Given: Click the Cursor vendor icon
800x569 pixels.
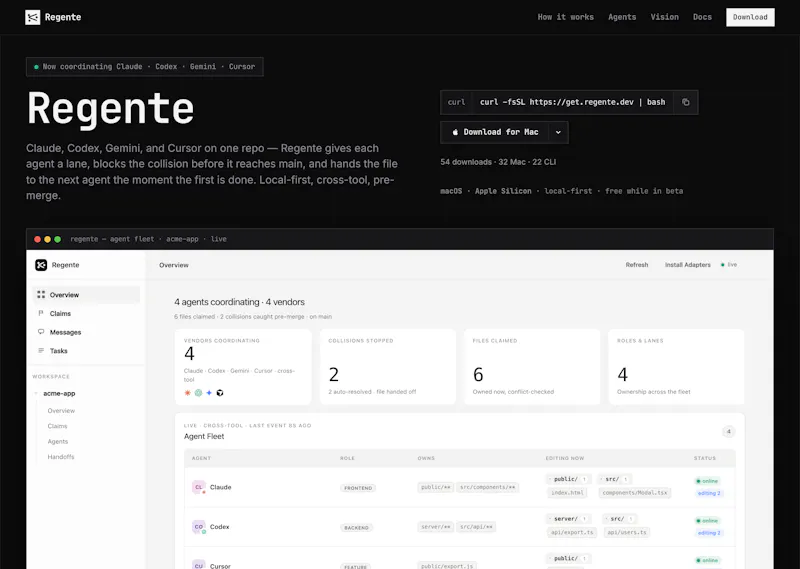Looking at the screenshot, I should tap(220, 393).
